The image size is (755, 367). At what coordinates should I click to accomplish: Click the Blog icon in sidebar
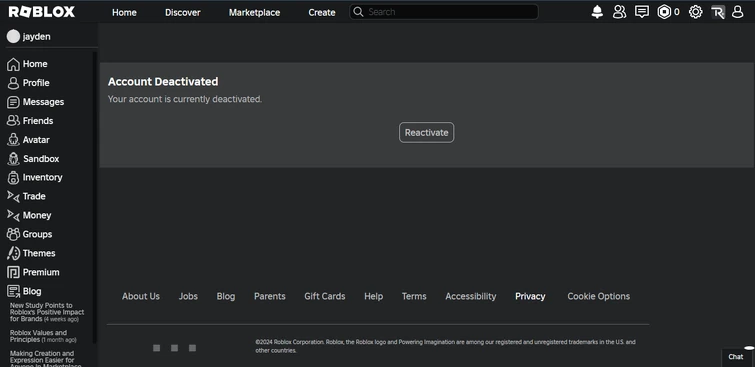tap(13, 291)
